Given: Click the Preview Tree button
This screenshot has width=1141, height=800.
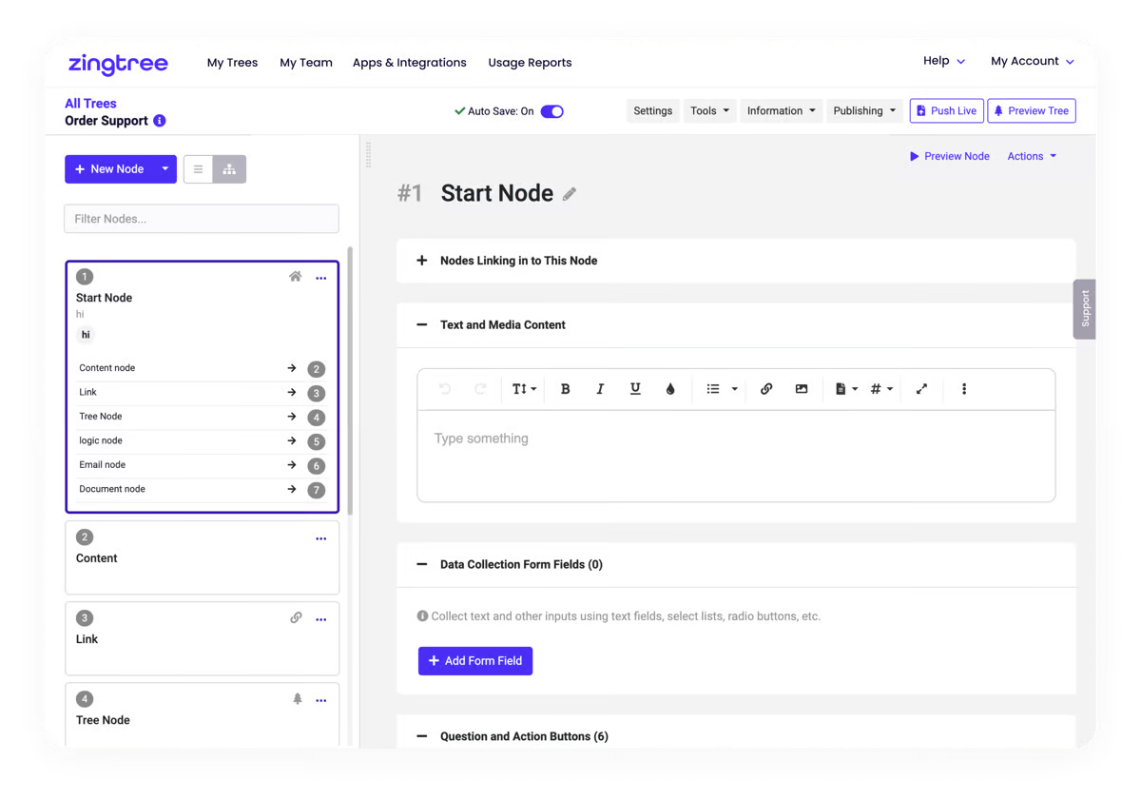Looking at the screenshot, I should 1031,111.
